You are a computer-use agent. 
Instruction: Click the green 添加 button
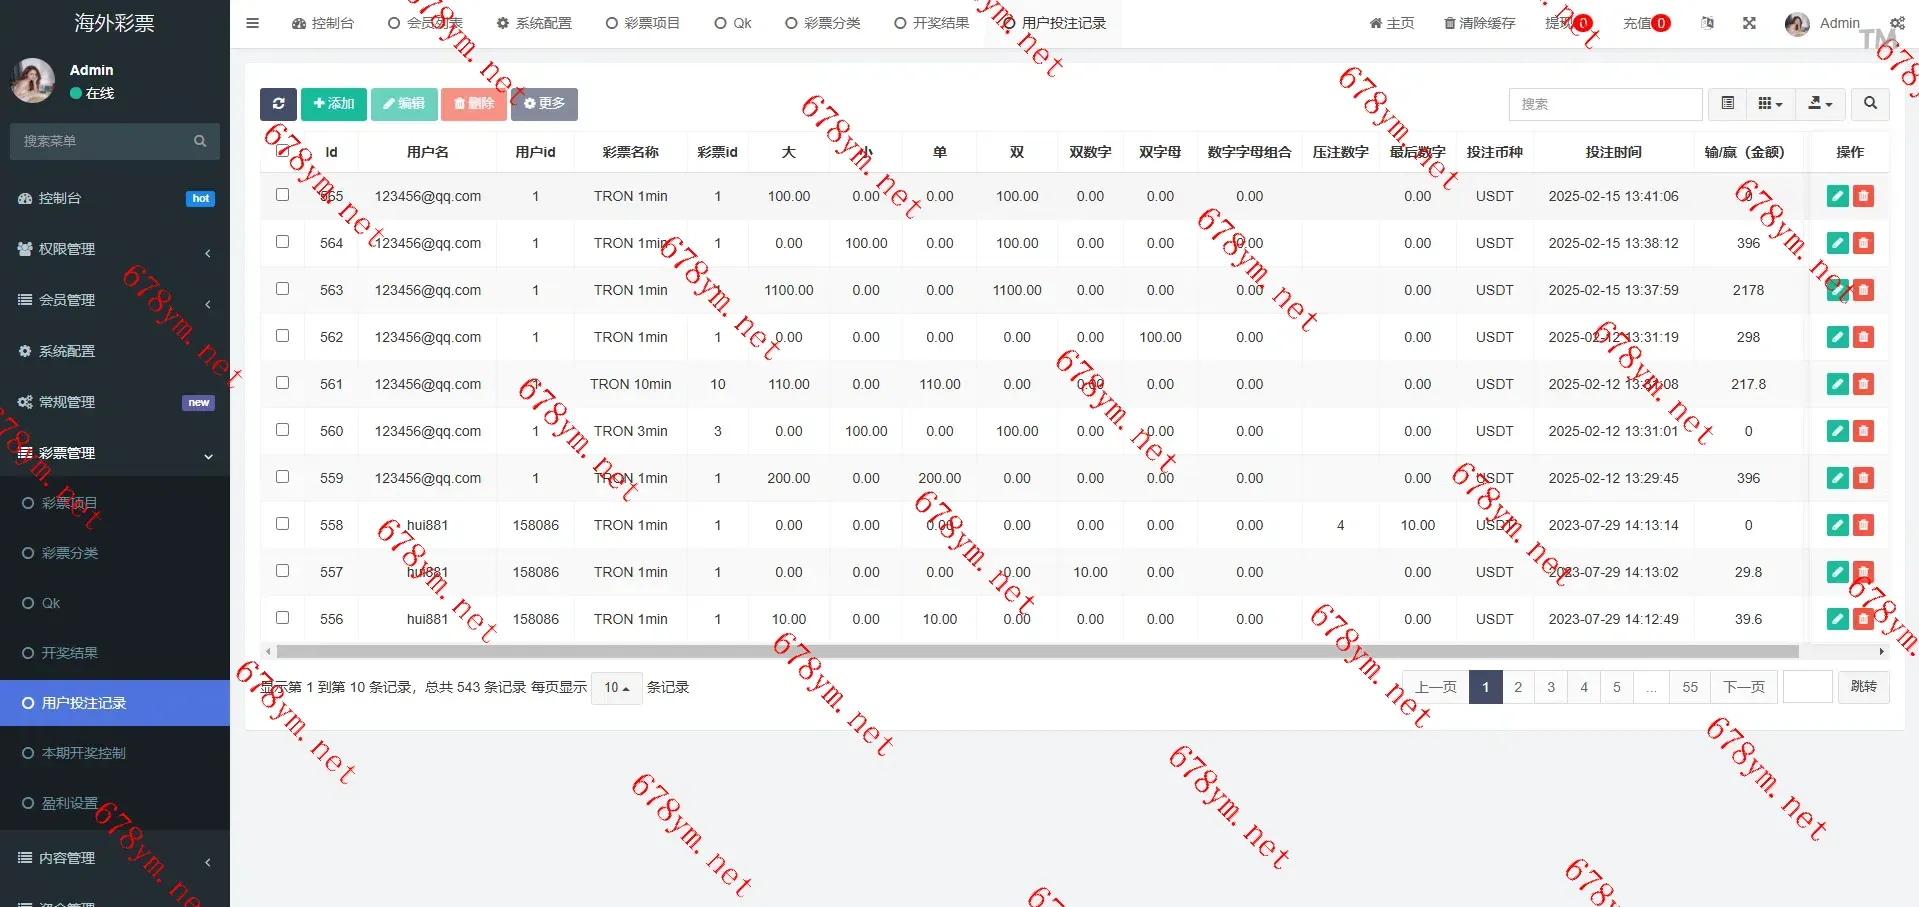pos(333,104)
